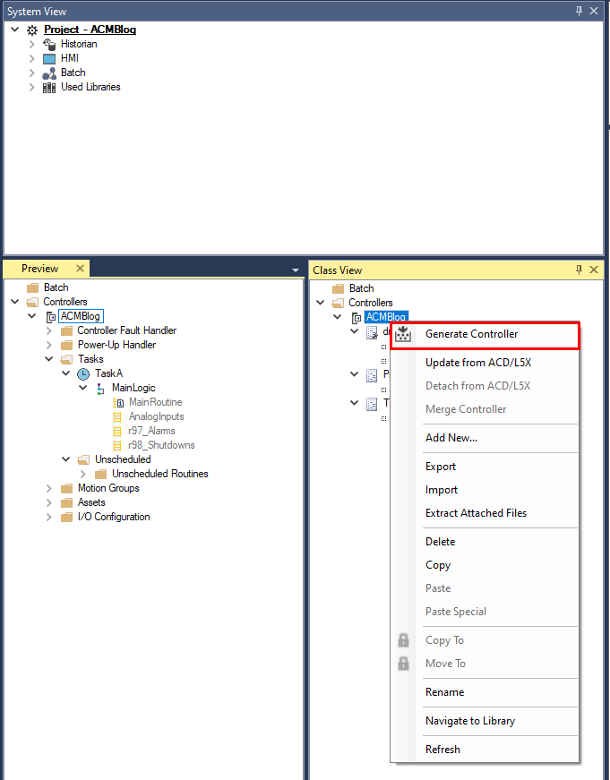This screenshot has width=610, height=780.
Task: Click the TaskA clock icon
Action: point(84,374)
